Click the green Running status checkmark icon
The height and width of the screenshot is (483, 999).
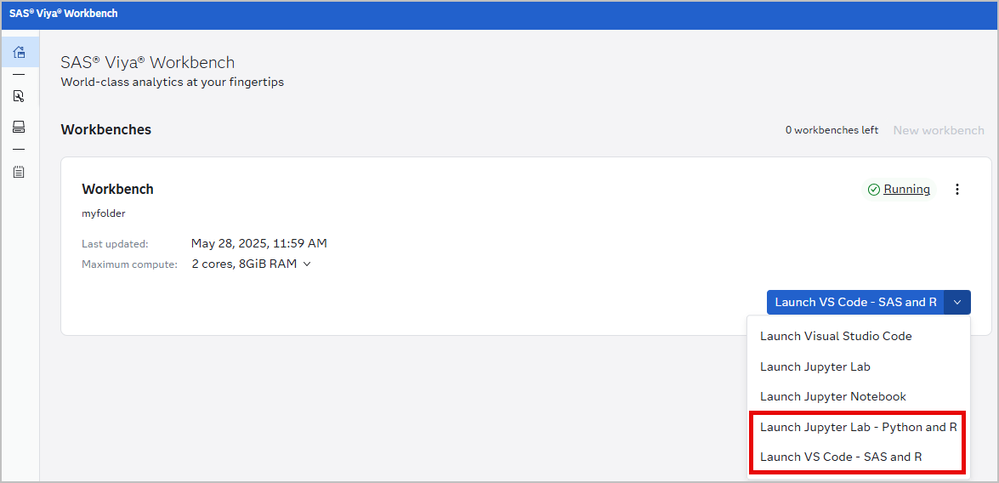pos(873,190)
